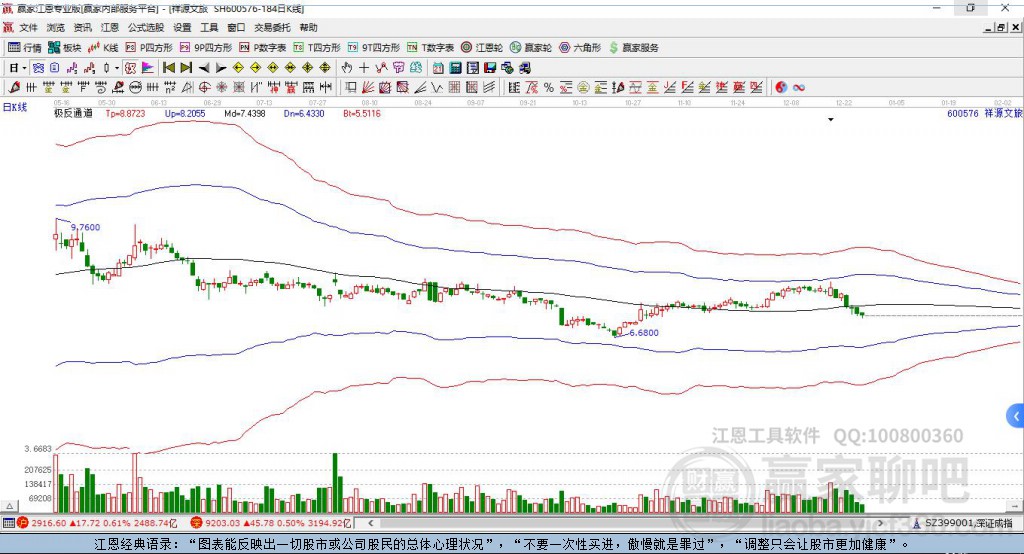The height and width of the screenshot is (554, 1024).
Task: Click the n² square numbers tool
Action: 170,88
